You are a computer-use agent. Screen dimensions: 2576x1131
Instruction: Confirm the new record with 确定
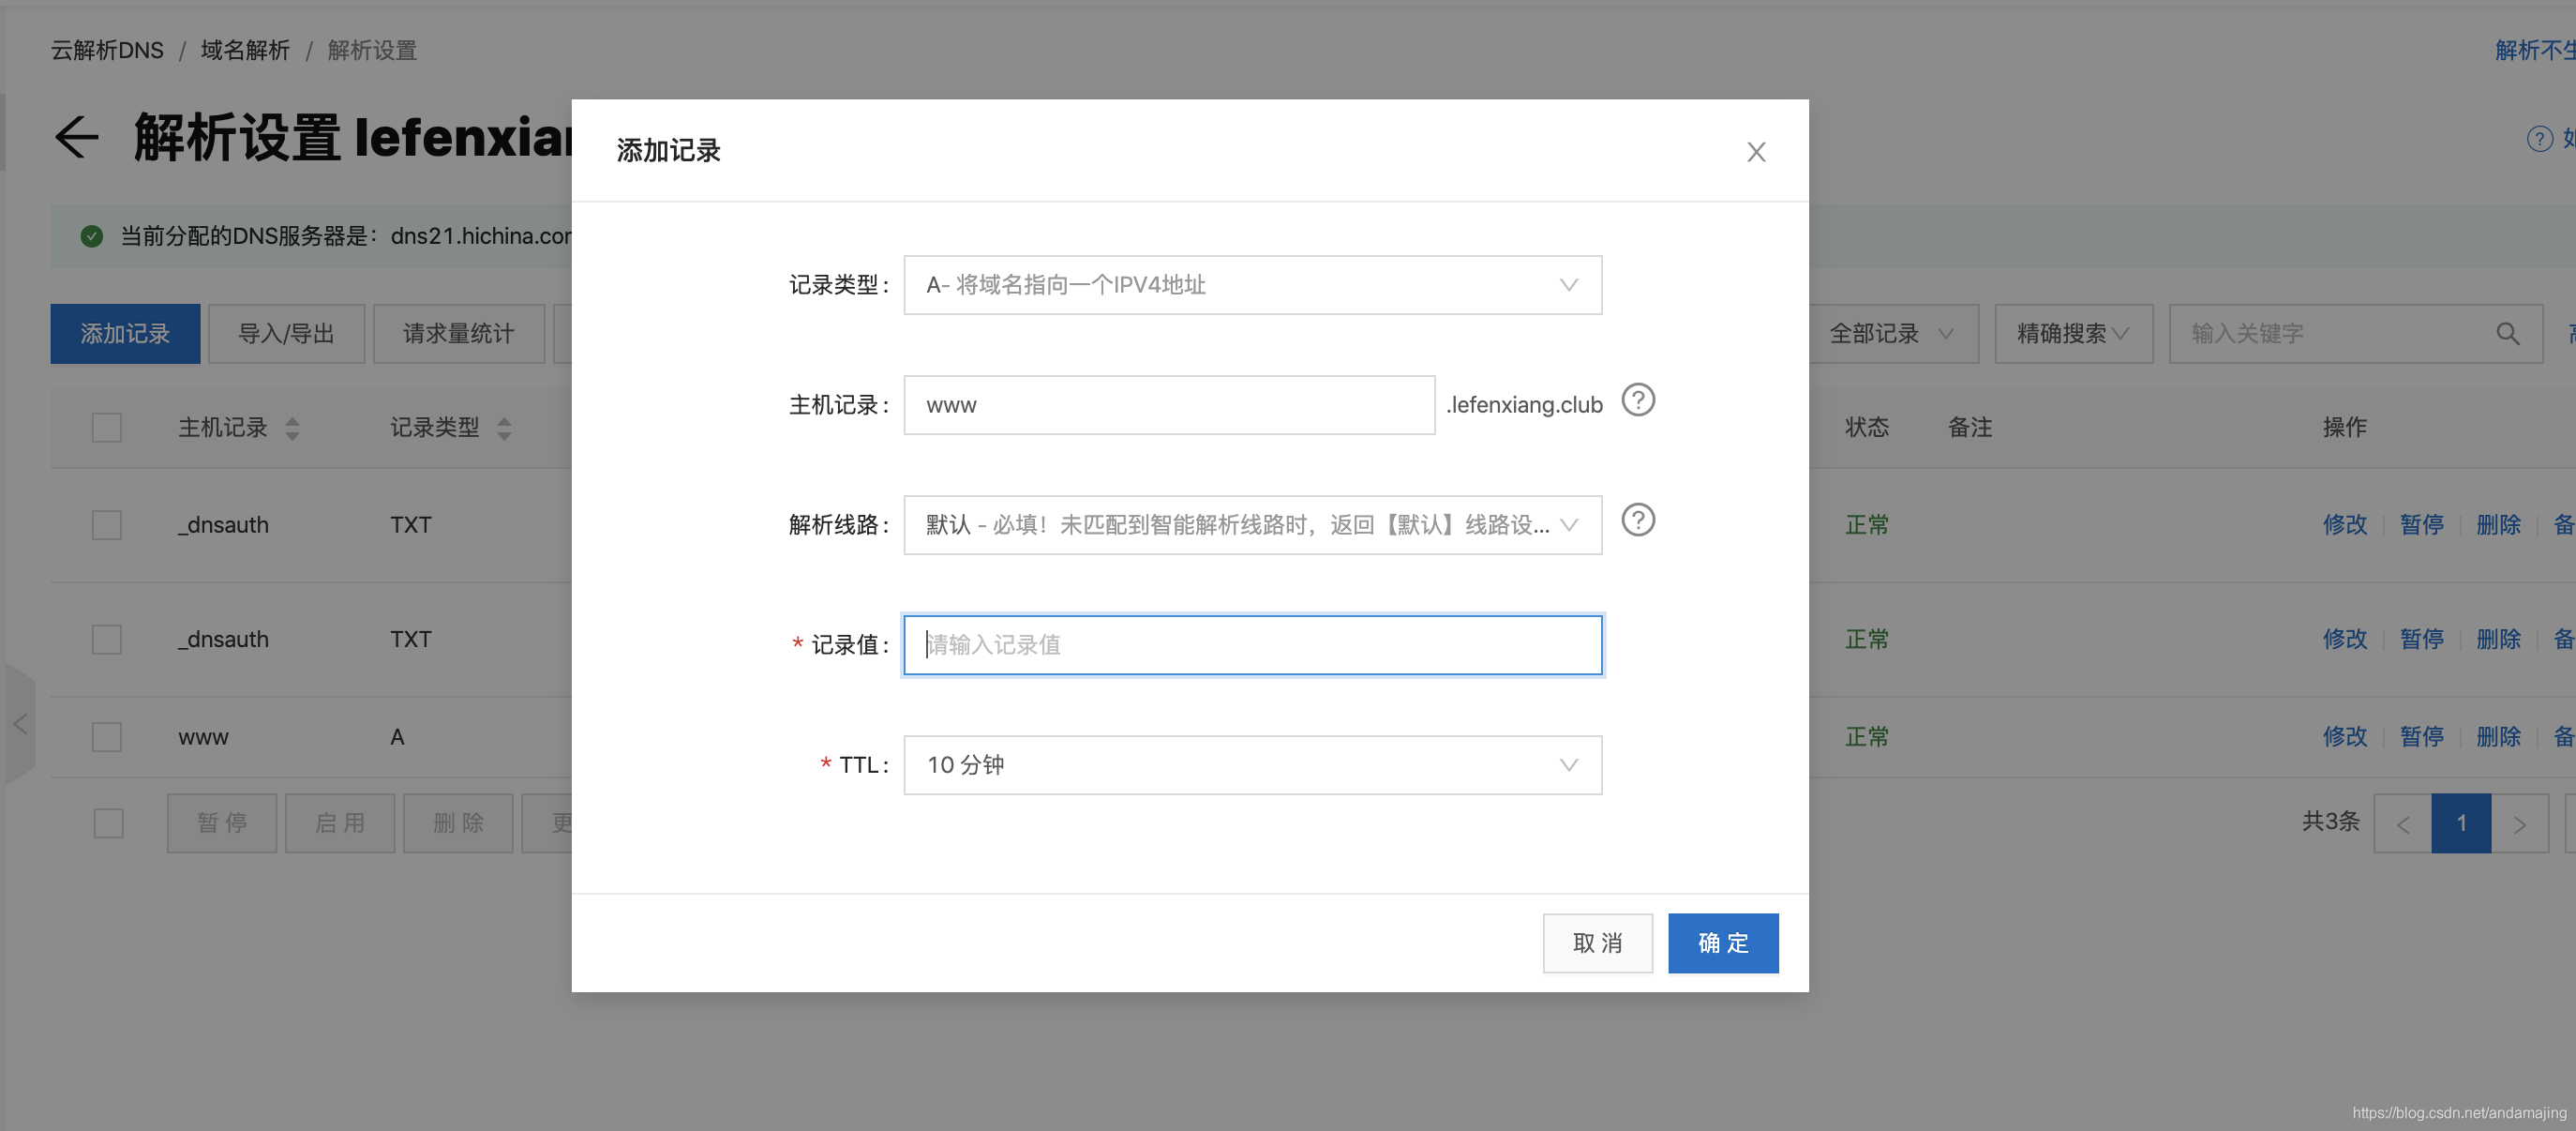[1722, 942]
